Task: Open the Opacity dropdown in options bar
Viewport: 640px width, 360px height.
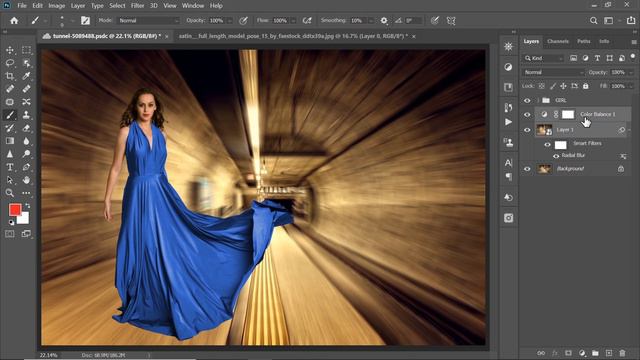Action: pos(229,20)
